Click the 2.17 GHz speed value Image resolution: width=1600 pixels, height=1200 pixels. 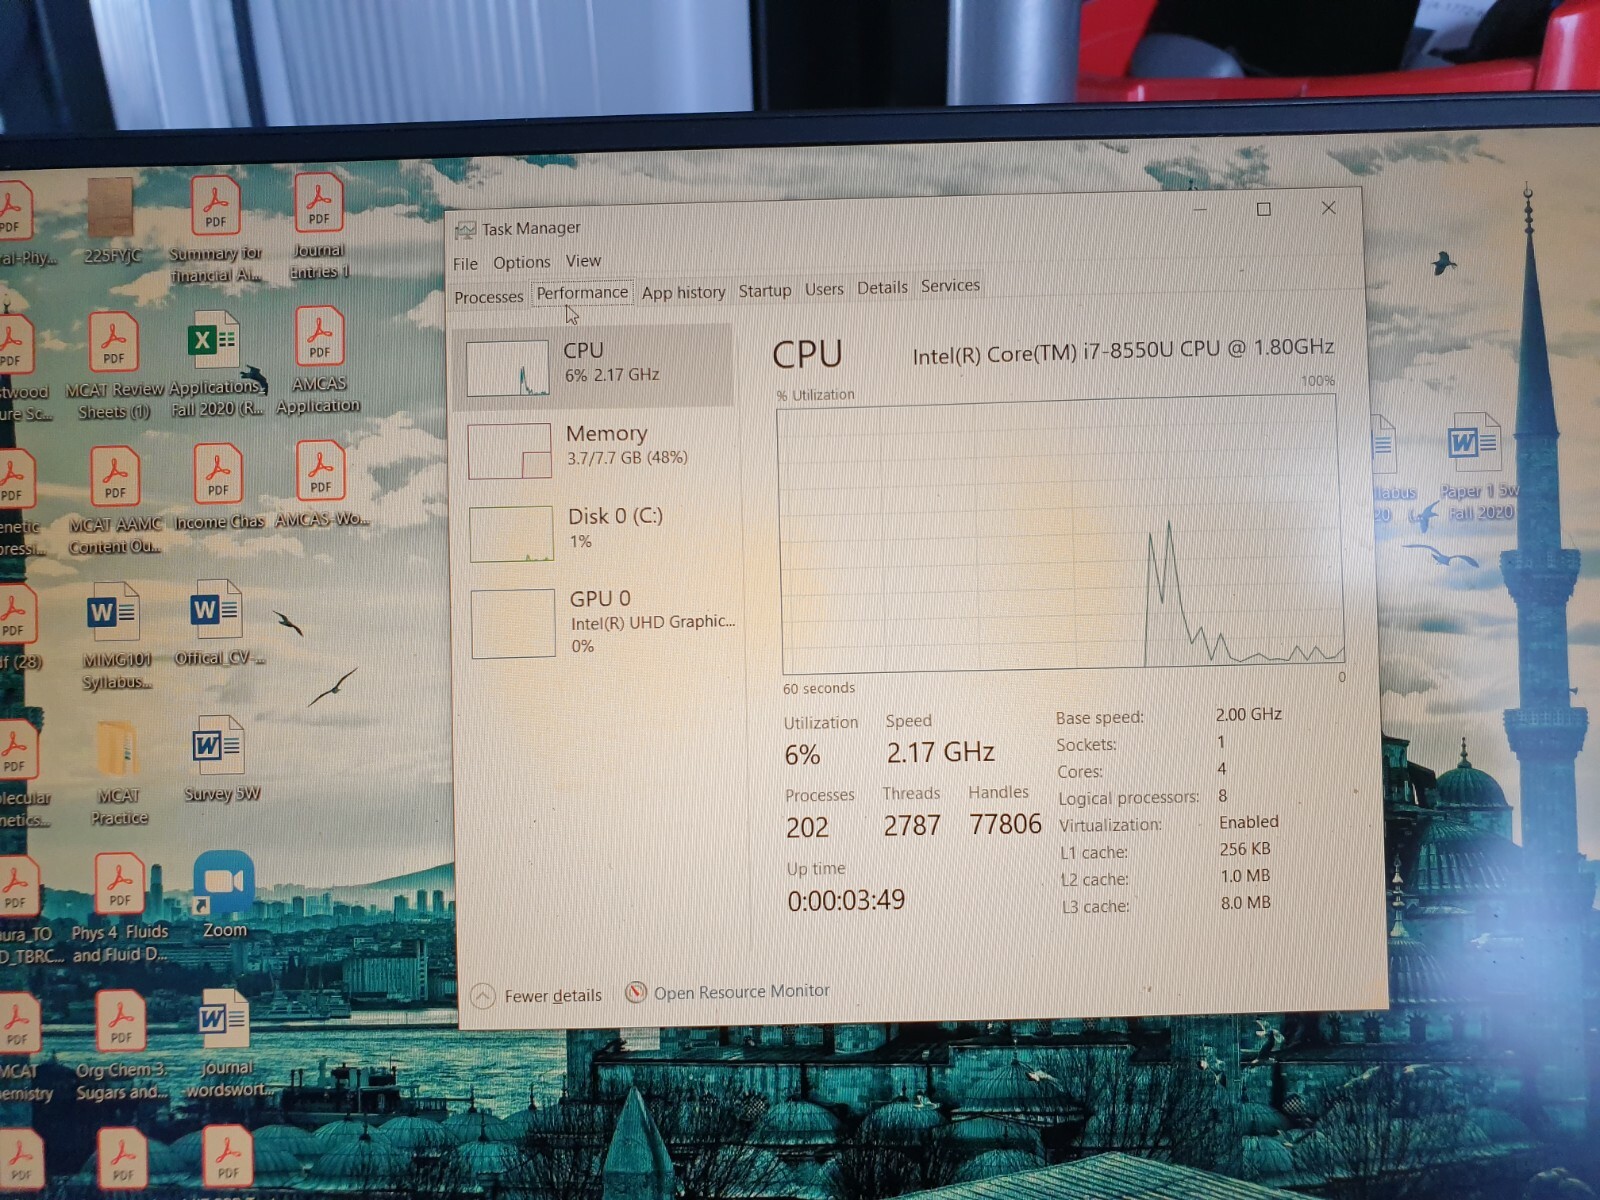tap(940, 752)
